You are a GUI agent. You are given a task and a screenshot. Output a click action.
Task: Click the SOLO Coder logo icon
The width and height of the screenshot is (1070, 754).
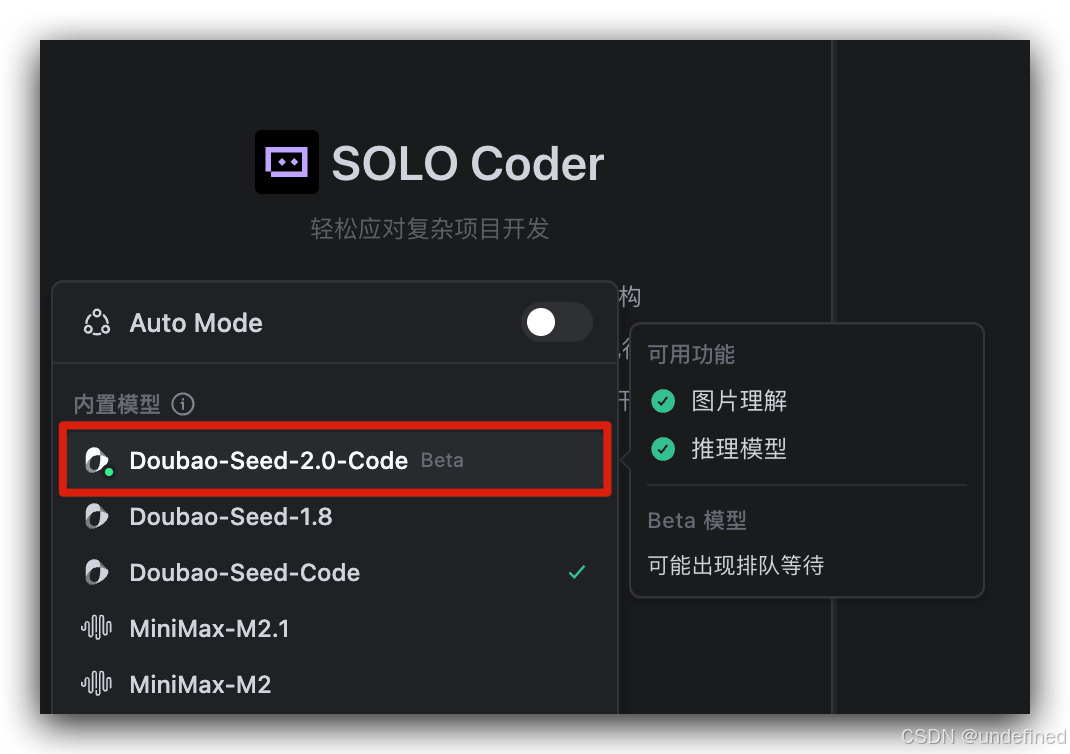287,161
